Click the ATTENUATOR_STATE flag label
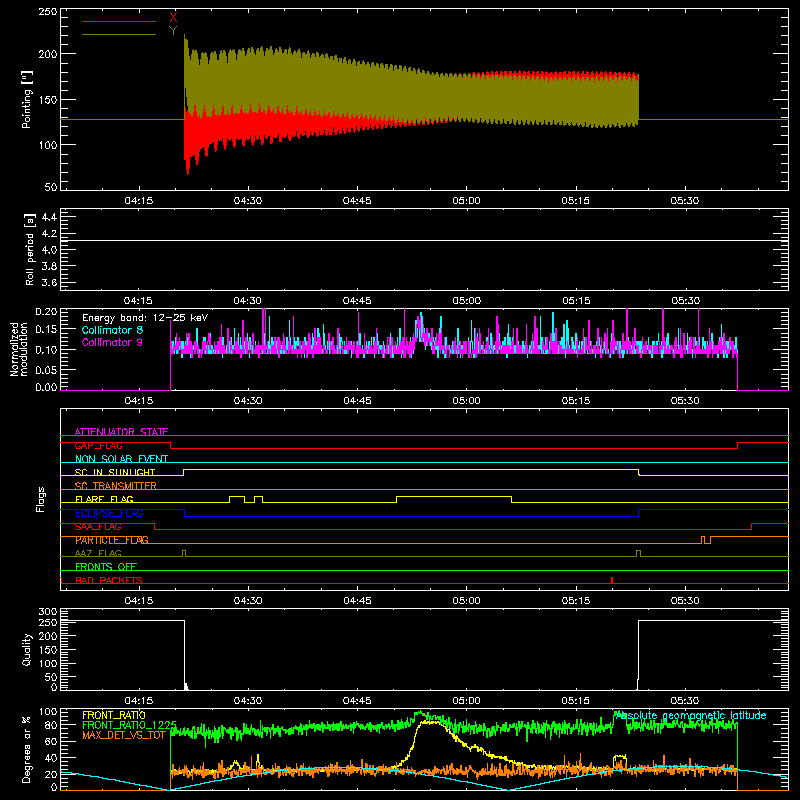Image resolution: width=800 pixels, height=800 pixels. click(x=121, y=432)
